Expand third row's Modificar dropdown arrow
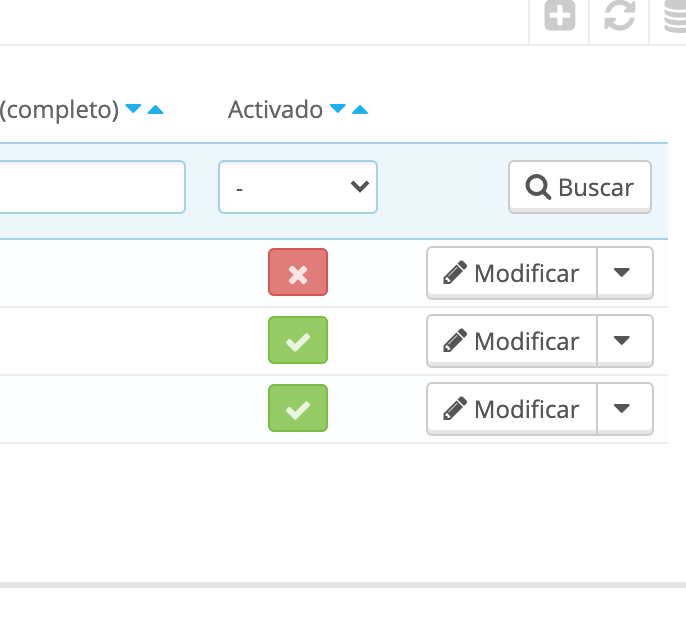This screenshot has height=644, width=686. (x=624, y=409)
